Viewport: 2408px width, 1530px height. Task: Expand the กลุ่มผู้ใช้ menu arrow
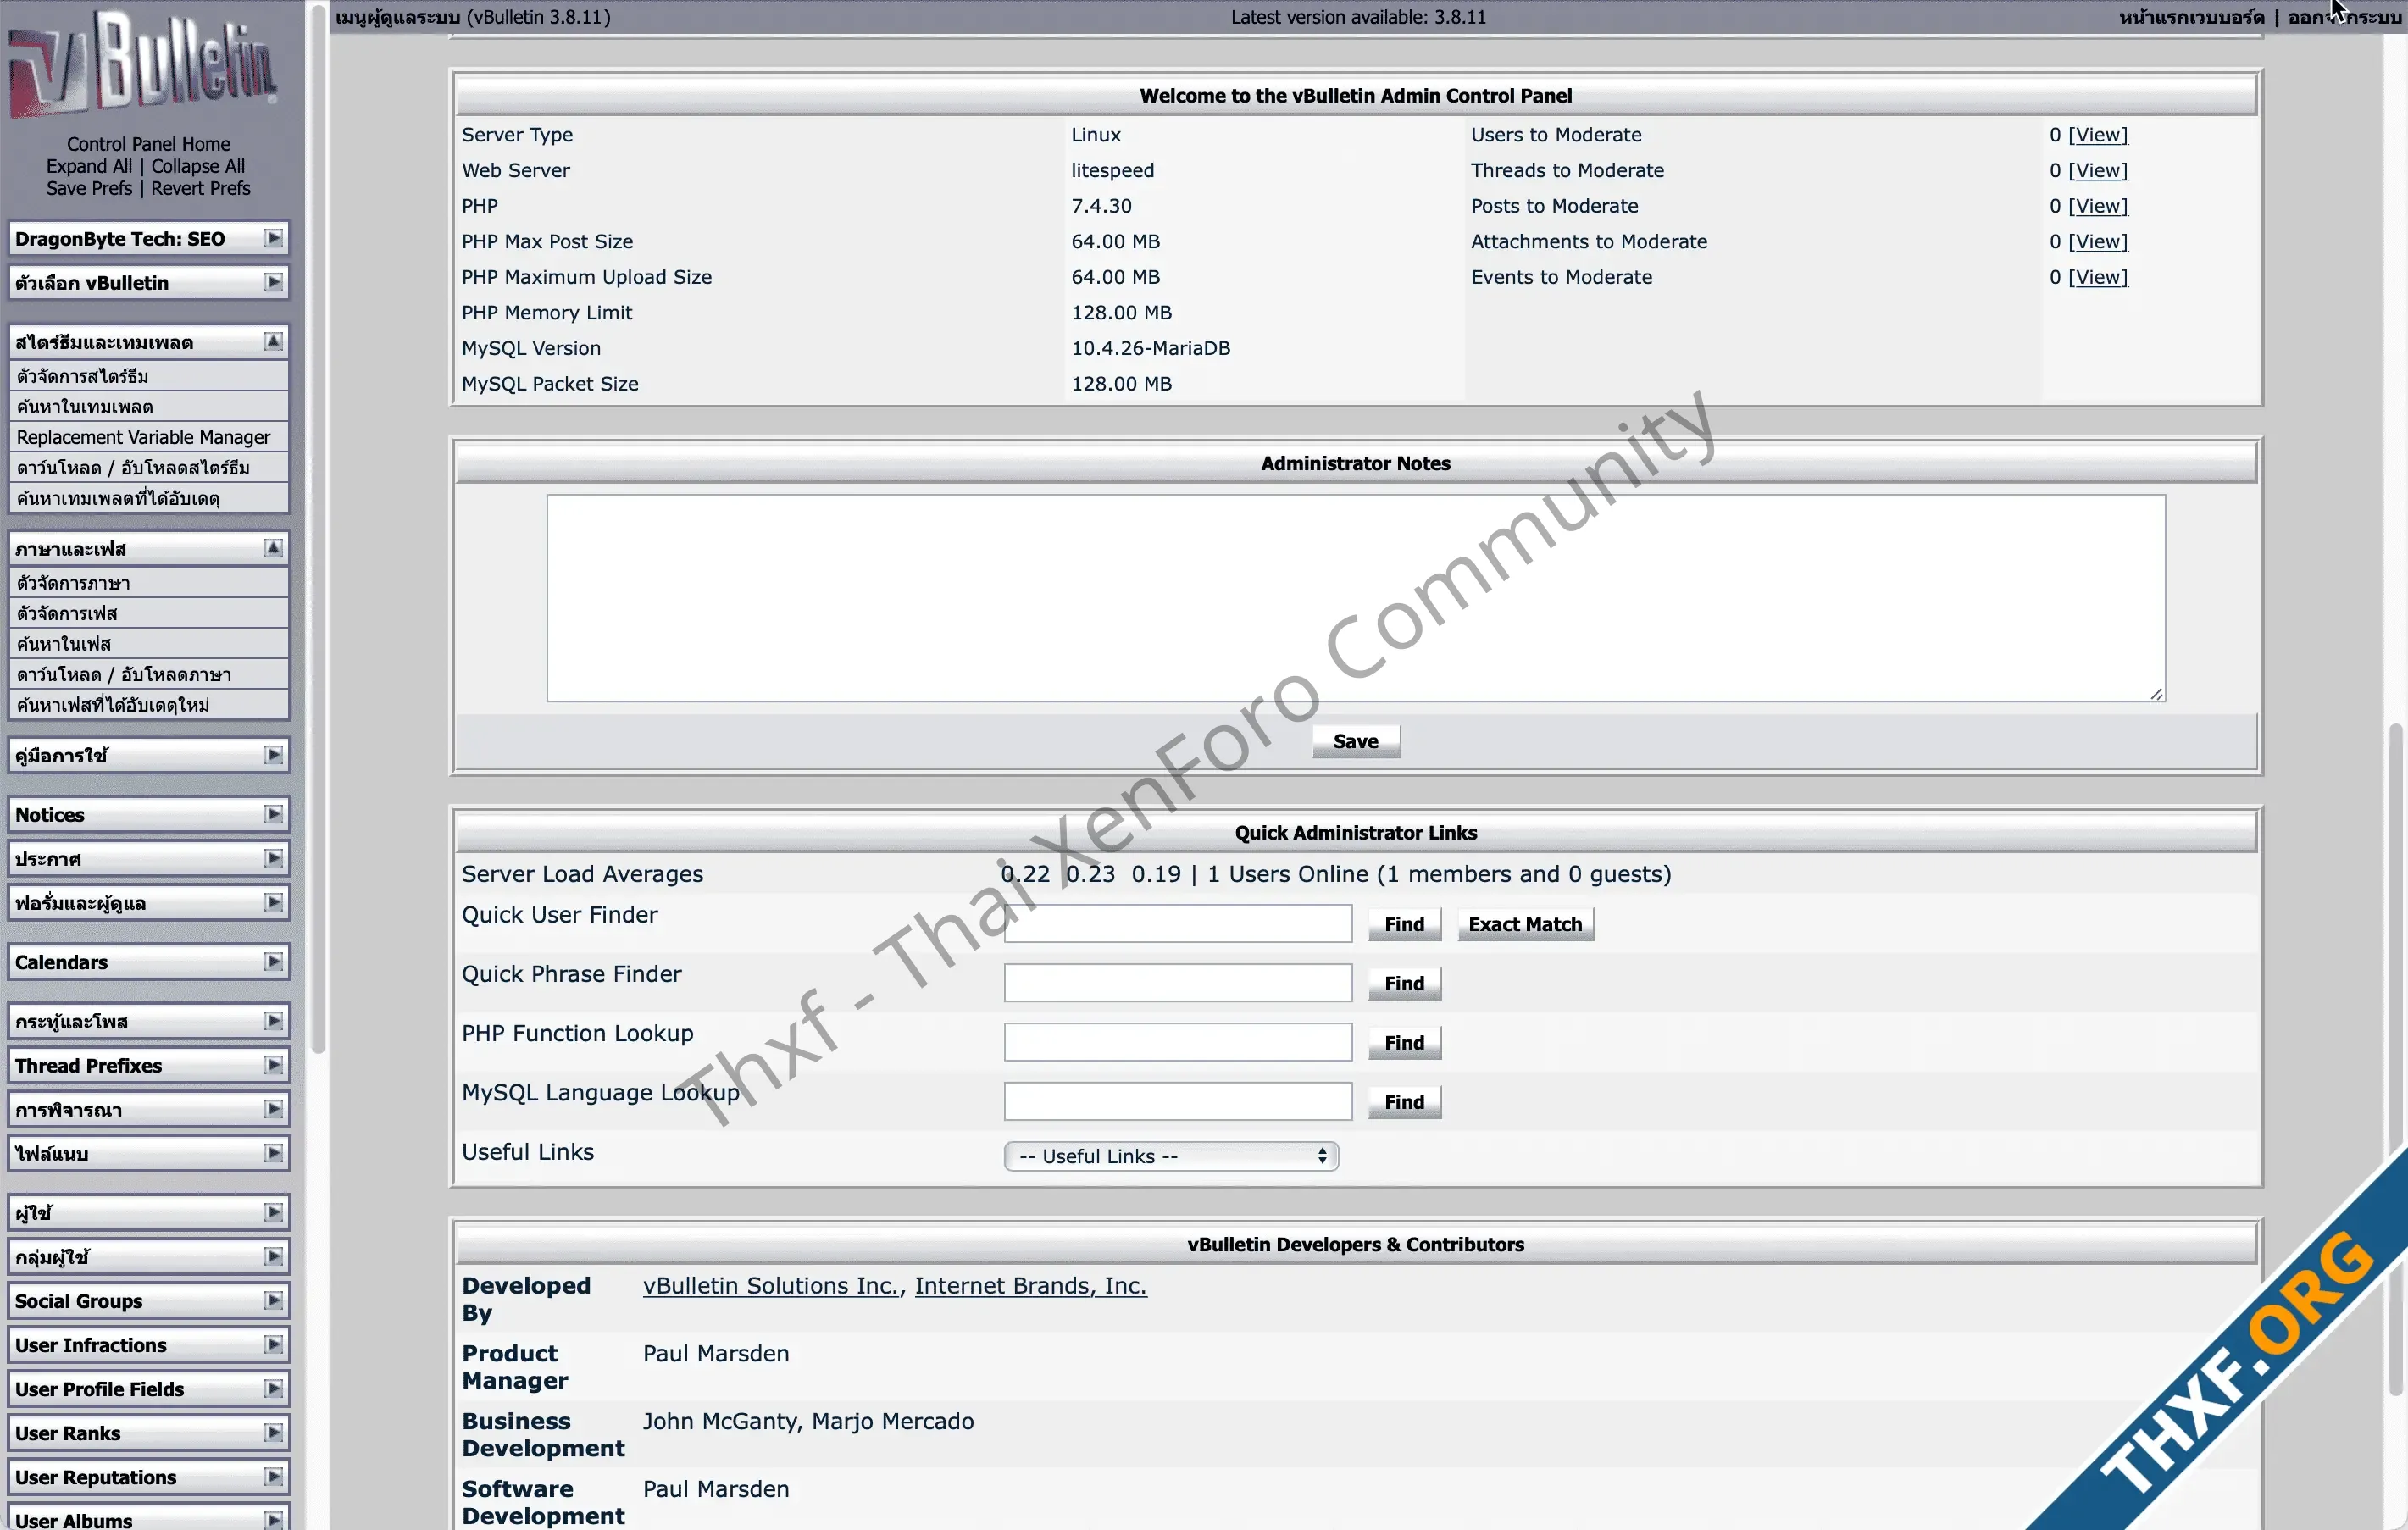273,1256
